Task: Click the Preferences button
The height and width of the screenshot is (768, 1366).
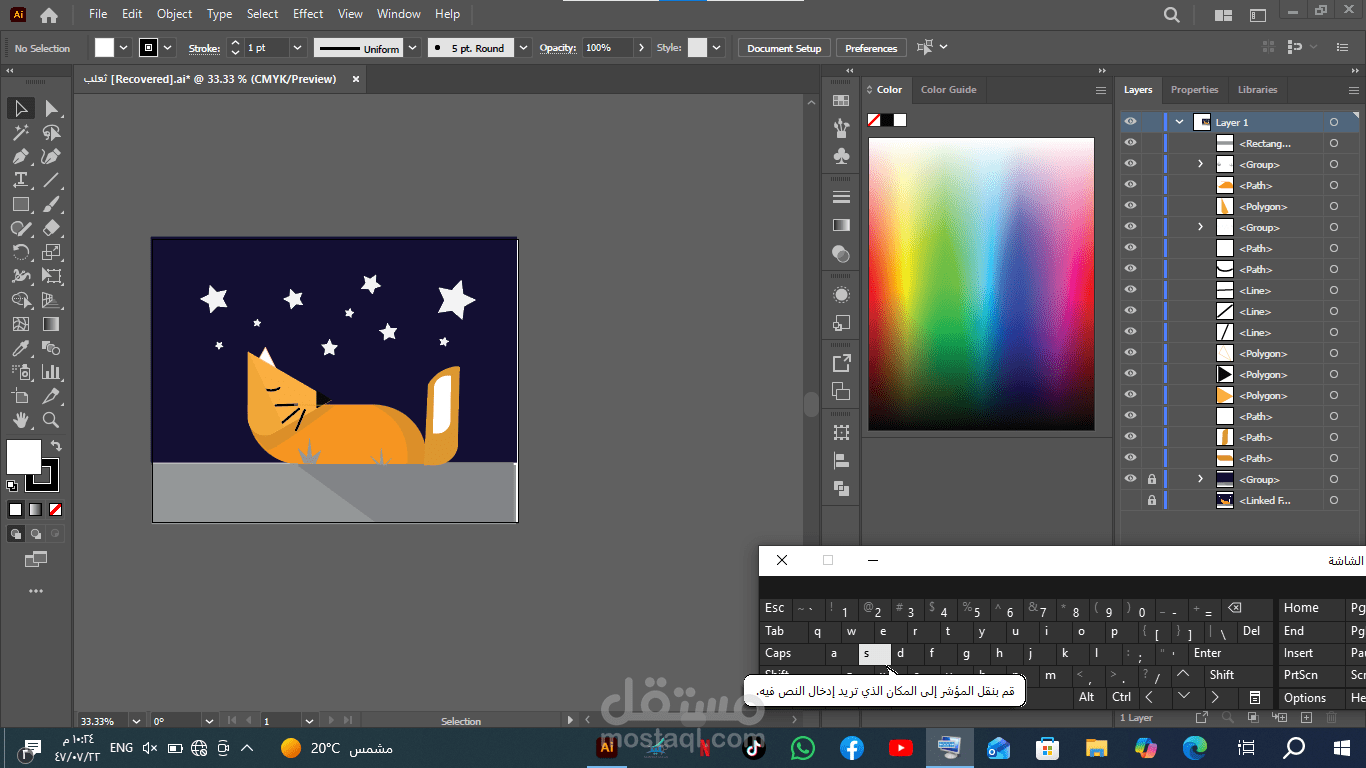Action: click(871, 48)
